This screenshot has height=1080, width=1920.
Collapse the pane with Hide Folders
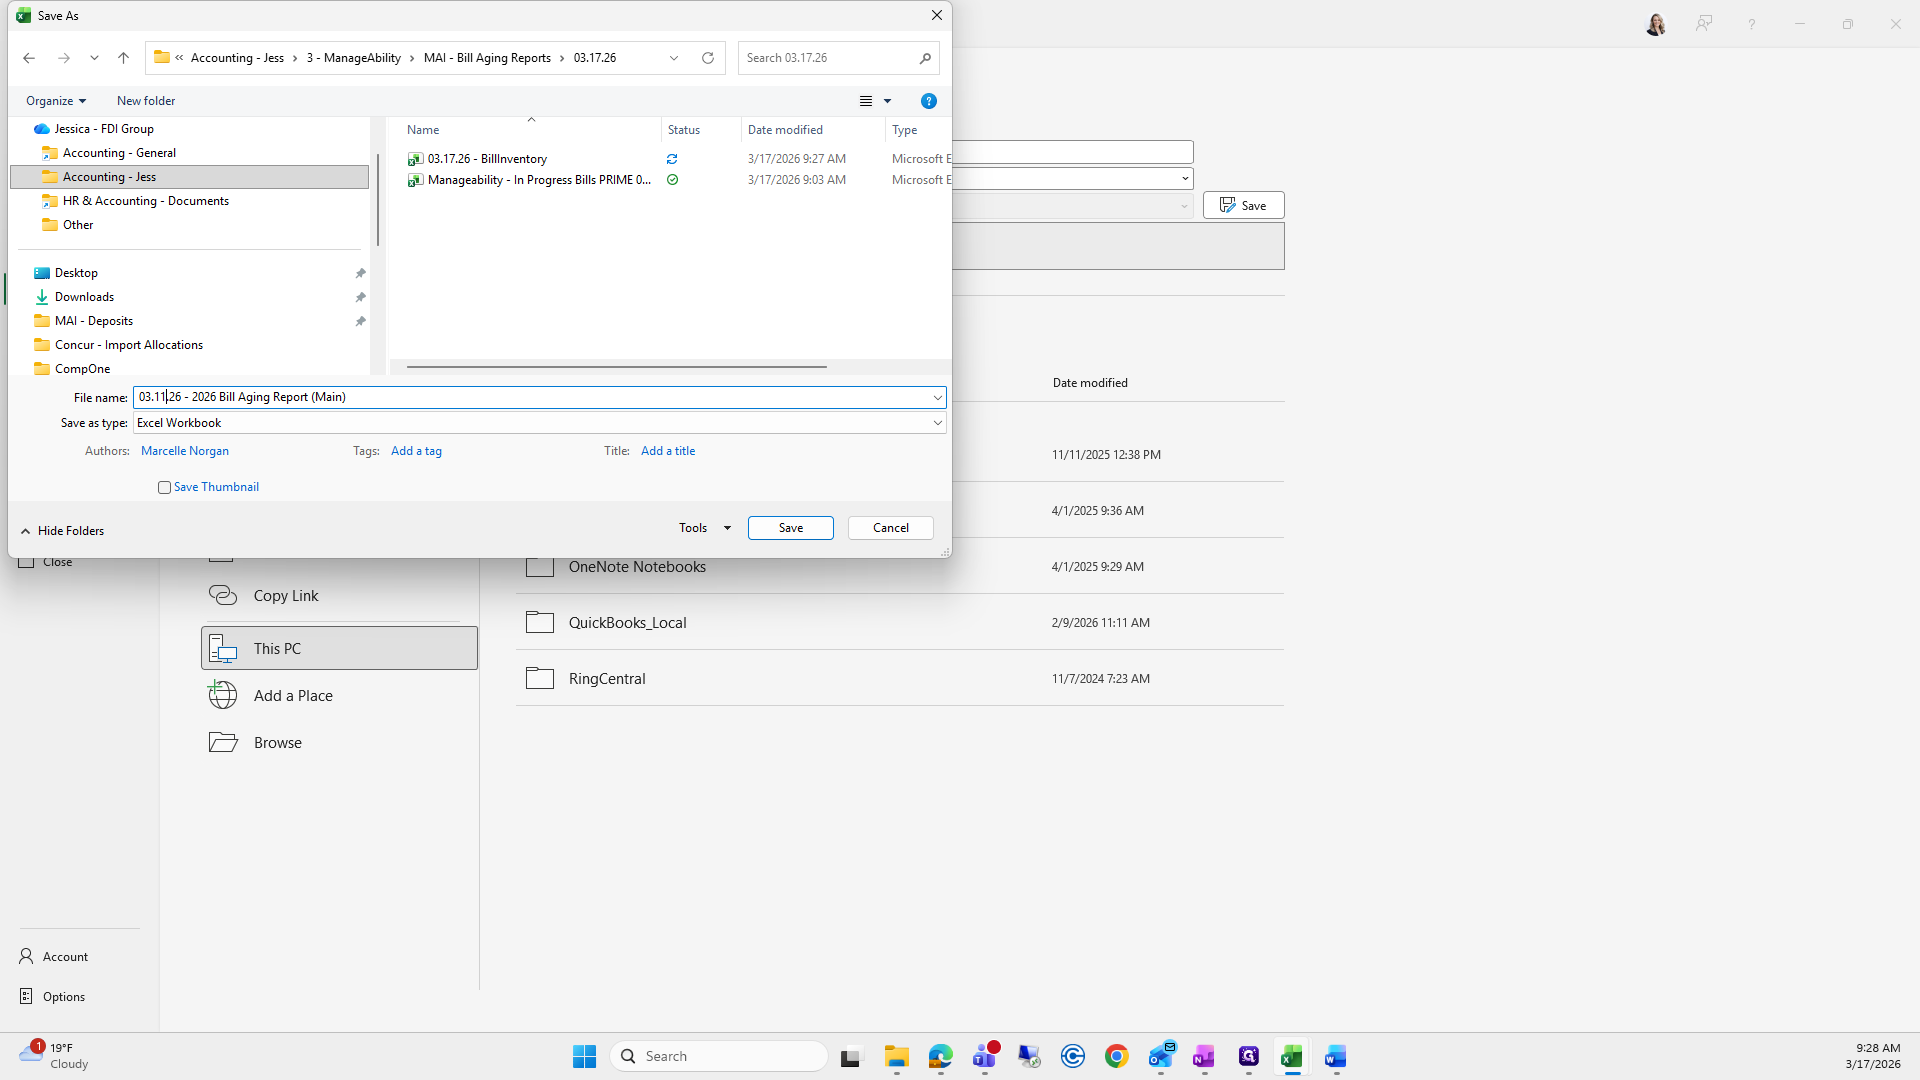[62, 531]
